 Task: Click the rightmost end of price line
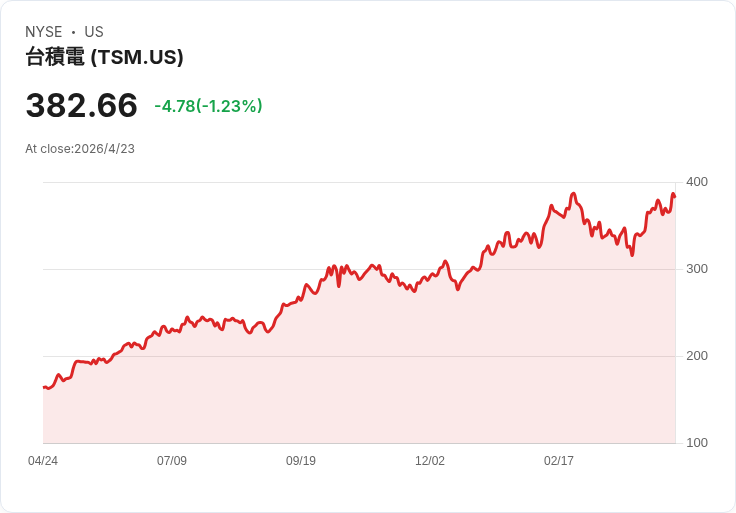pyautogui.click(x=675, y=196)
